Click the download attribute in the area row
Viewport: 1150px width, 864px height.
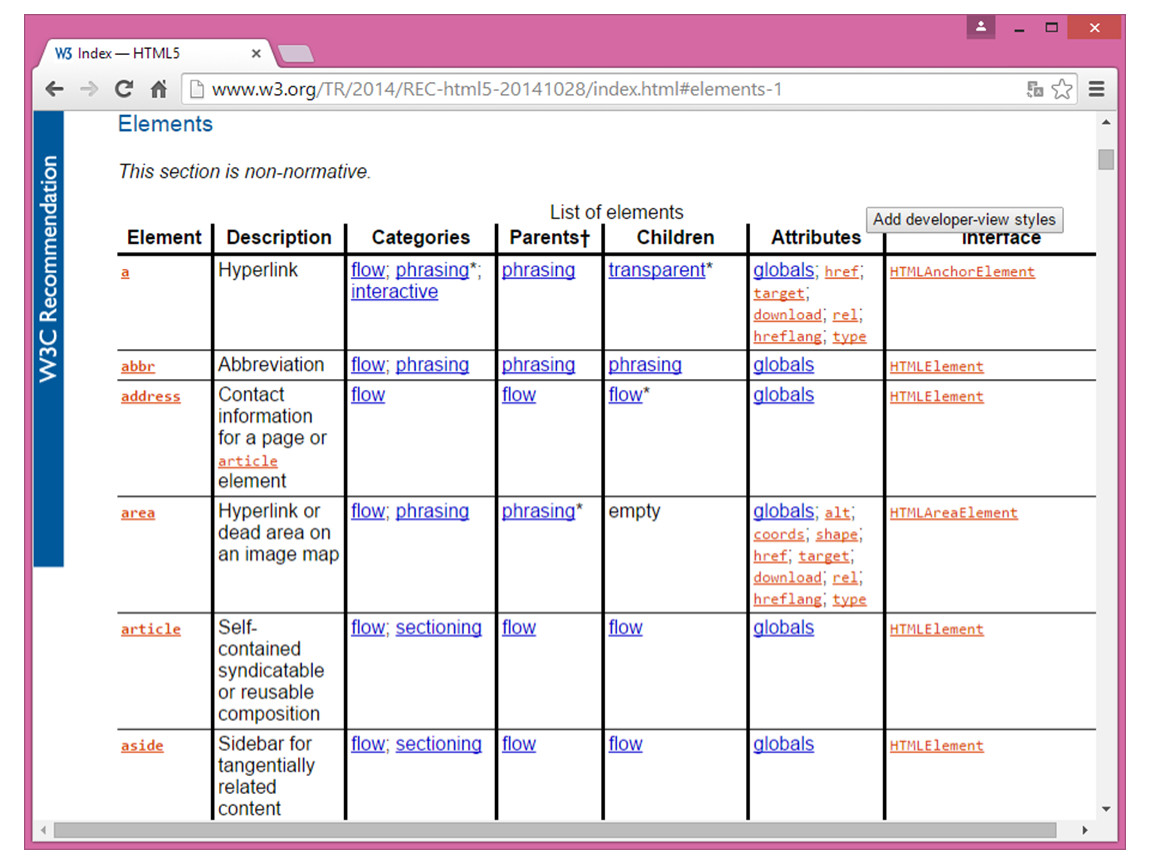pos(787,578)
